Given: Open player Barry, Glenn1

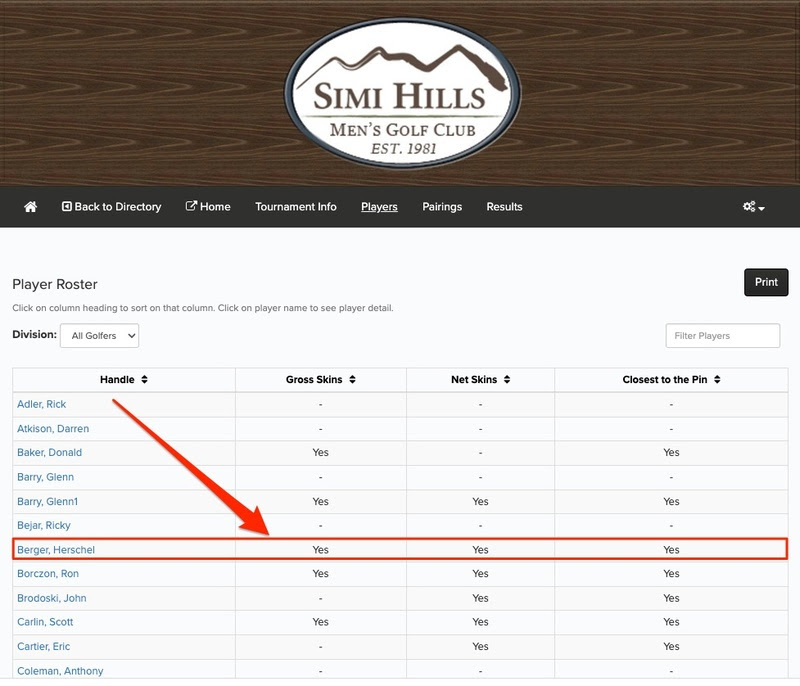Looking at the screenshot, I should coord(47,501).
